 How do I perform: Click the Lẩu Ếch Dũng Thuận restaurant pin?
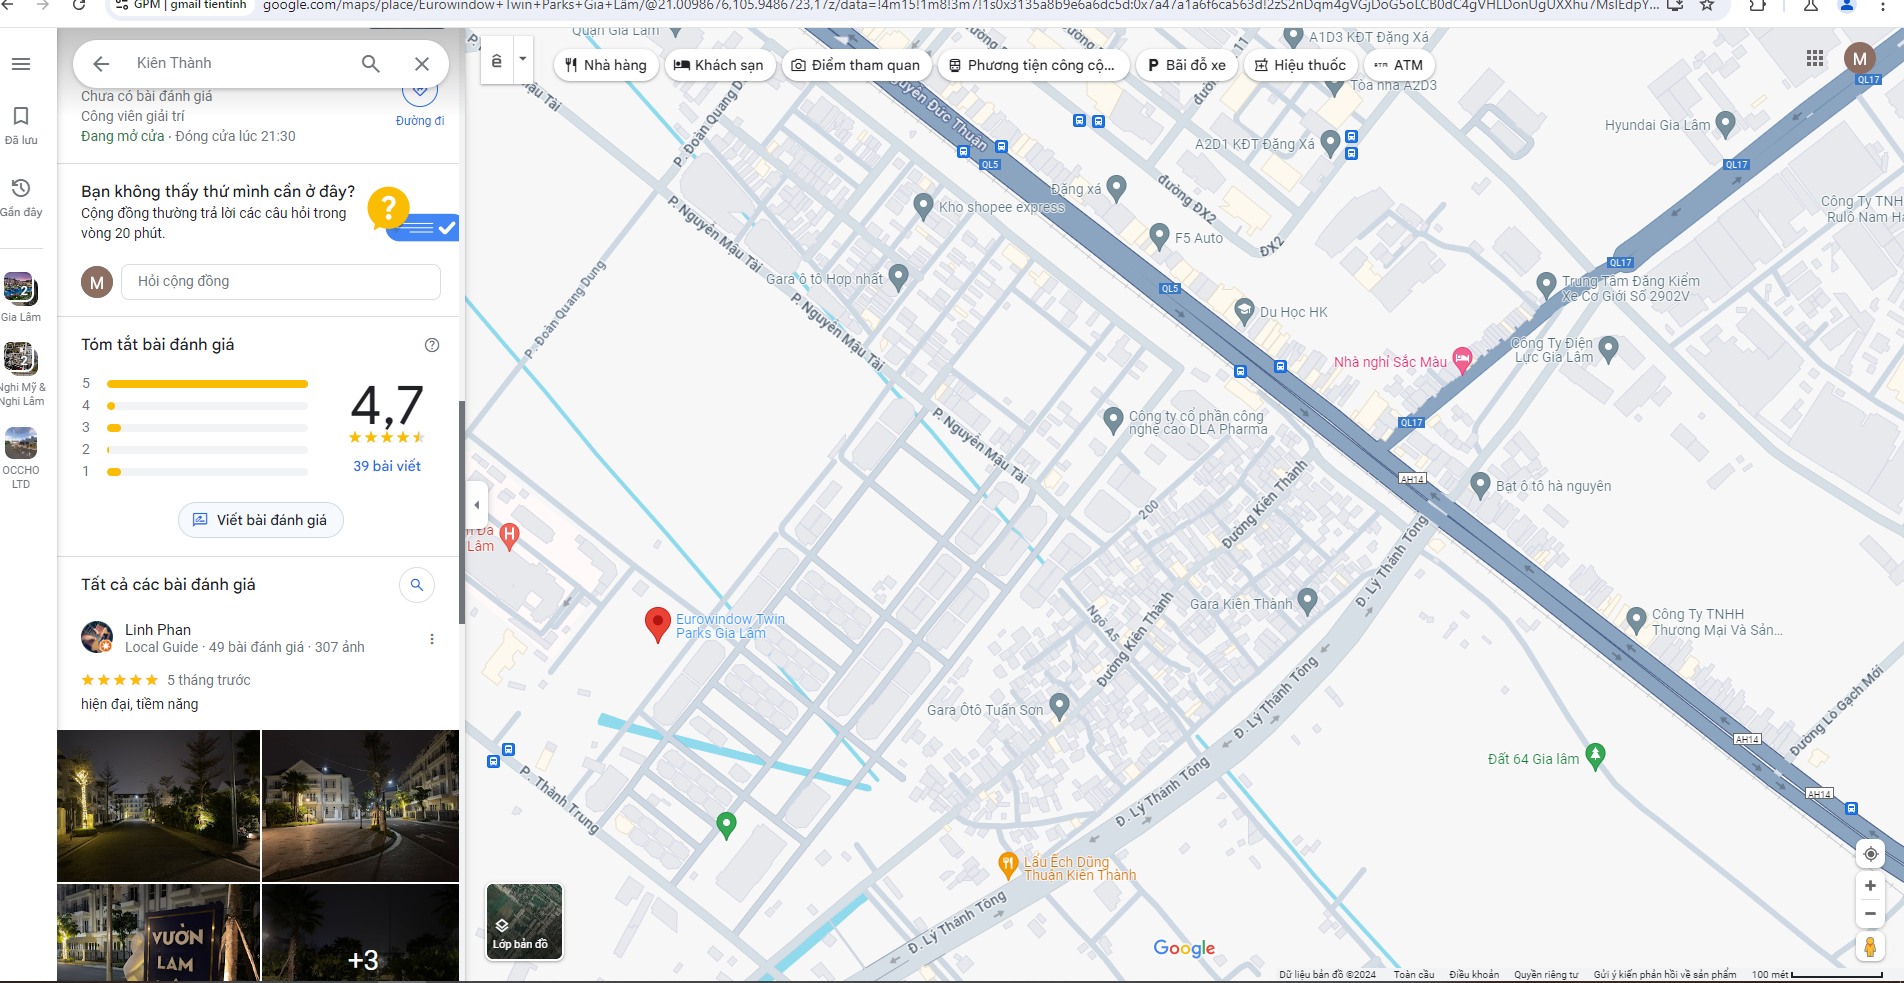pyautogui.click(x=1008, y=865)
